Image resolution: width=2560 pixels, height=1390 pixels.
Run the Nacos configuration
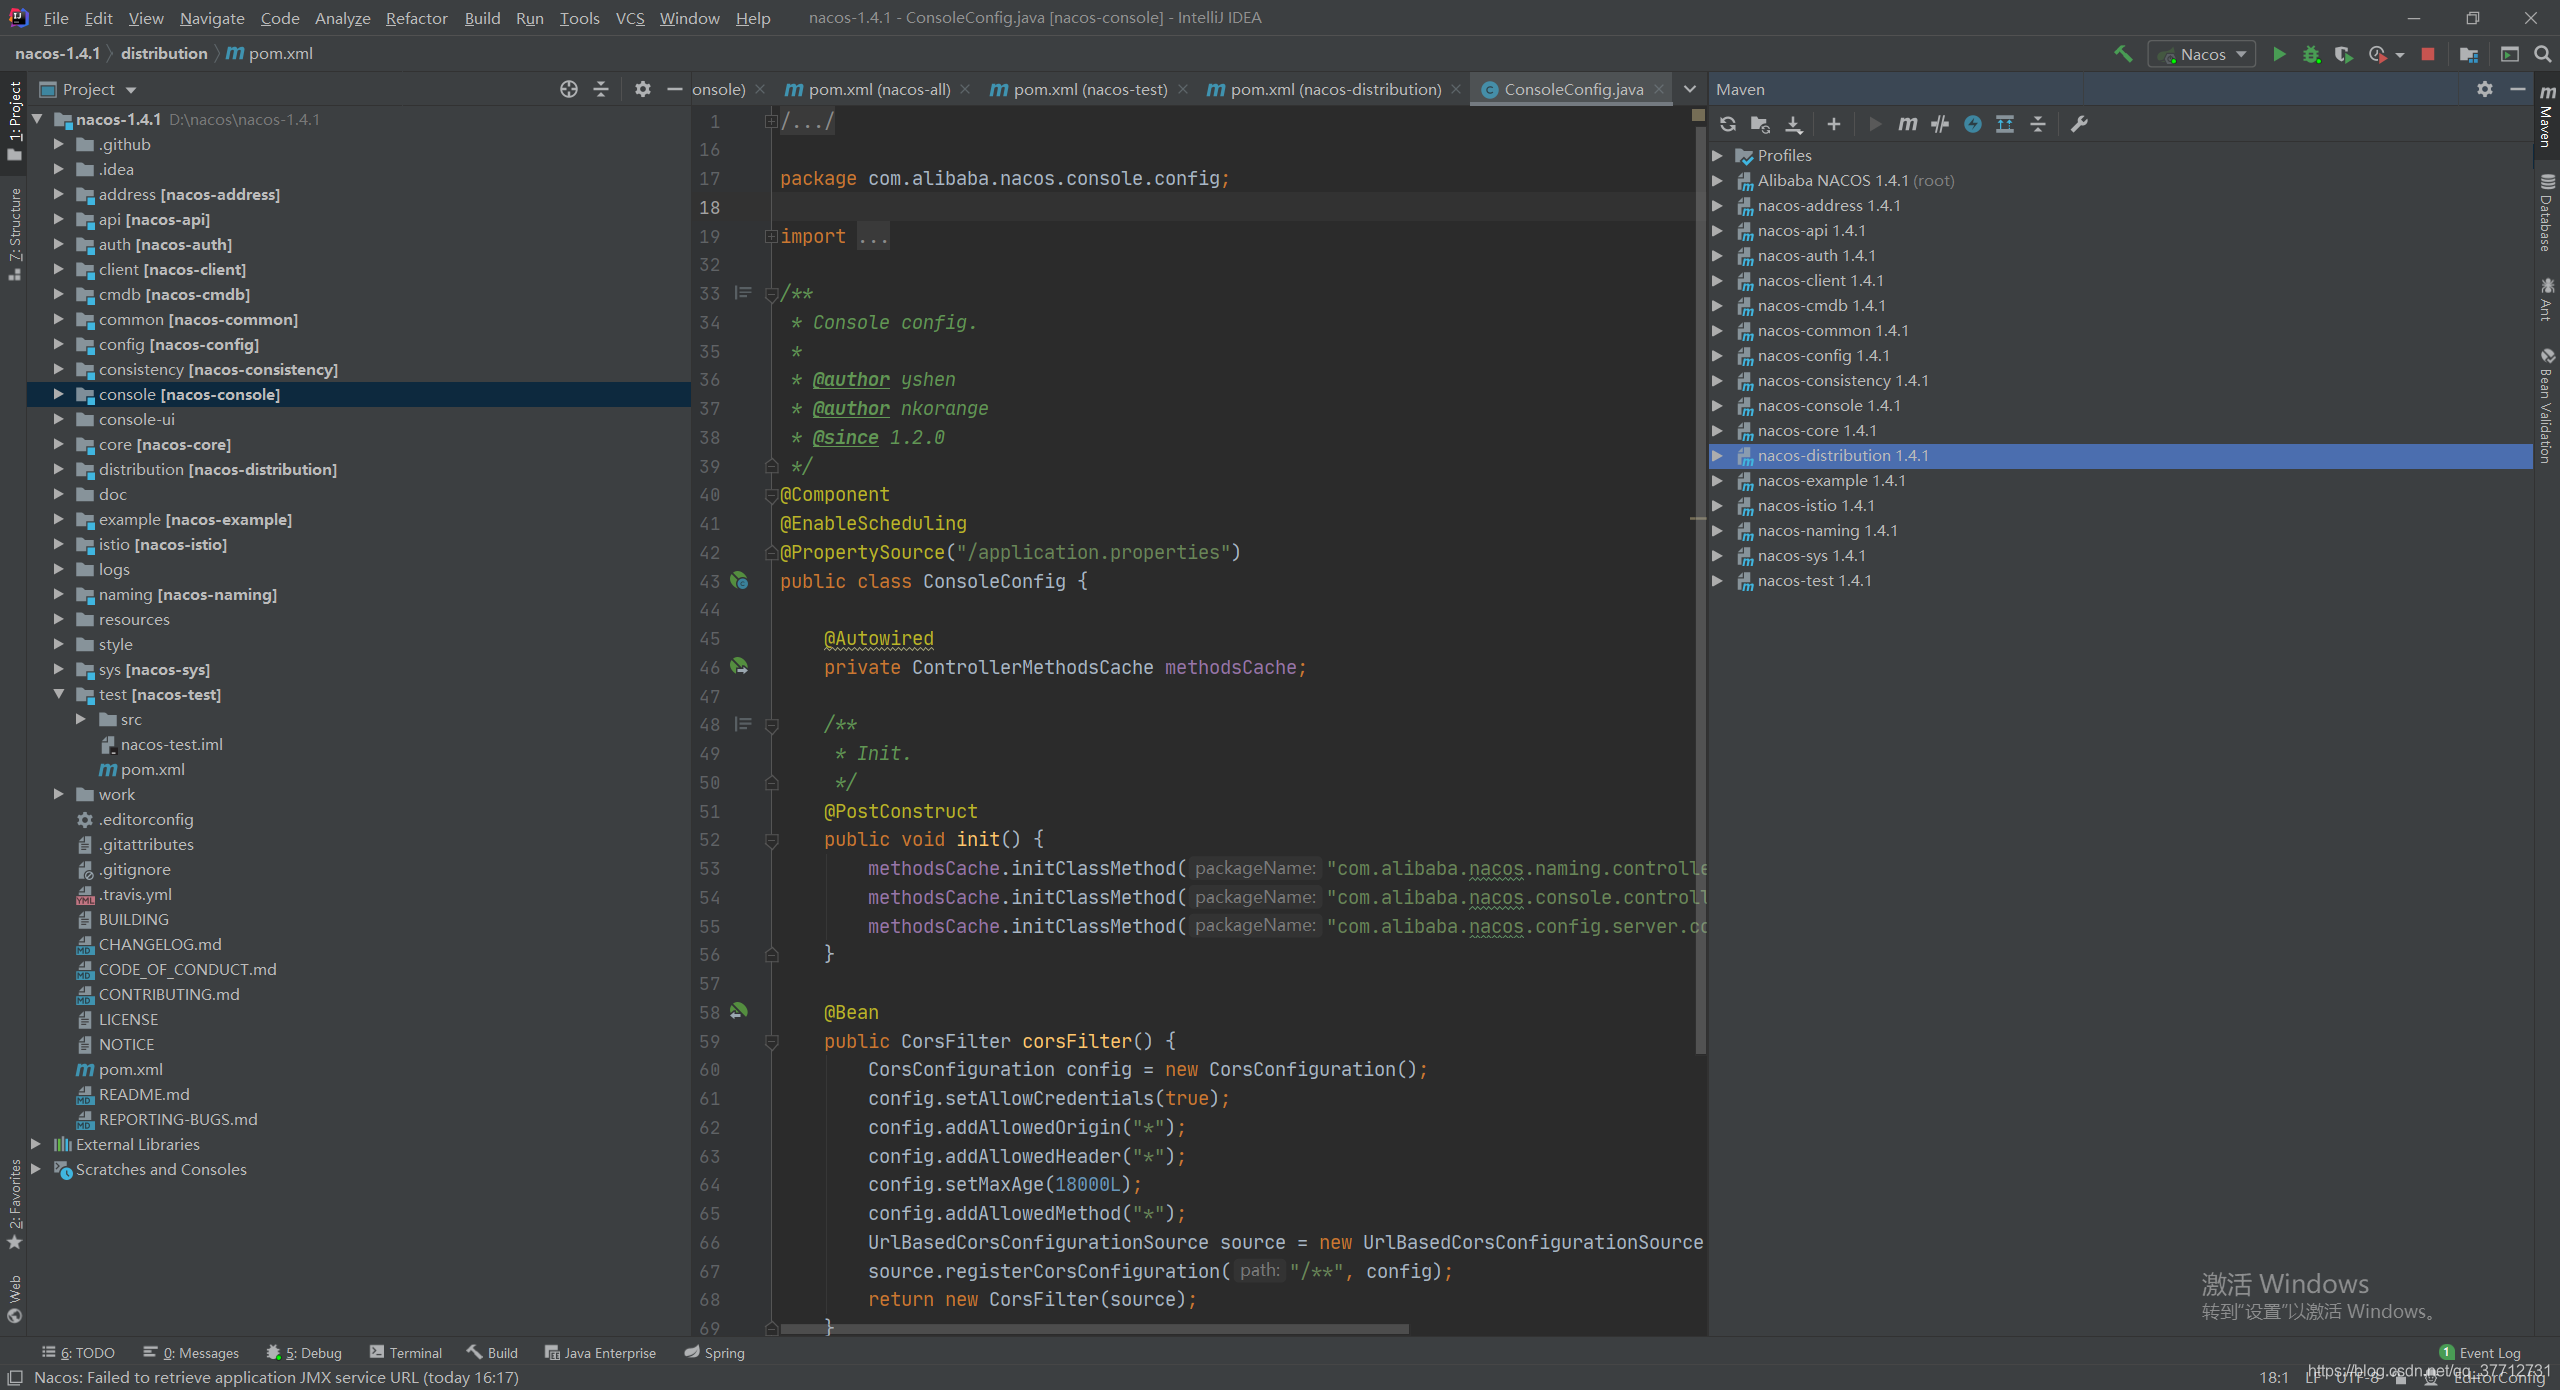pyautogui.click(x=2279, y=54)
